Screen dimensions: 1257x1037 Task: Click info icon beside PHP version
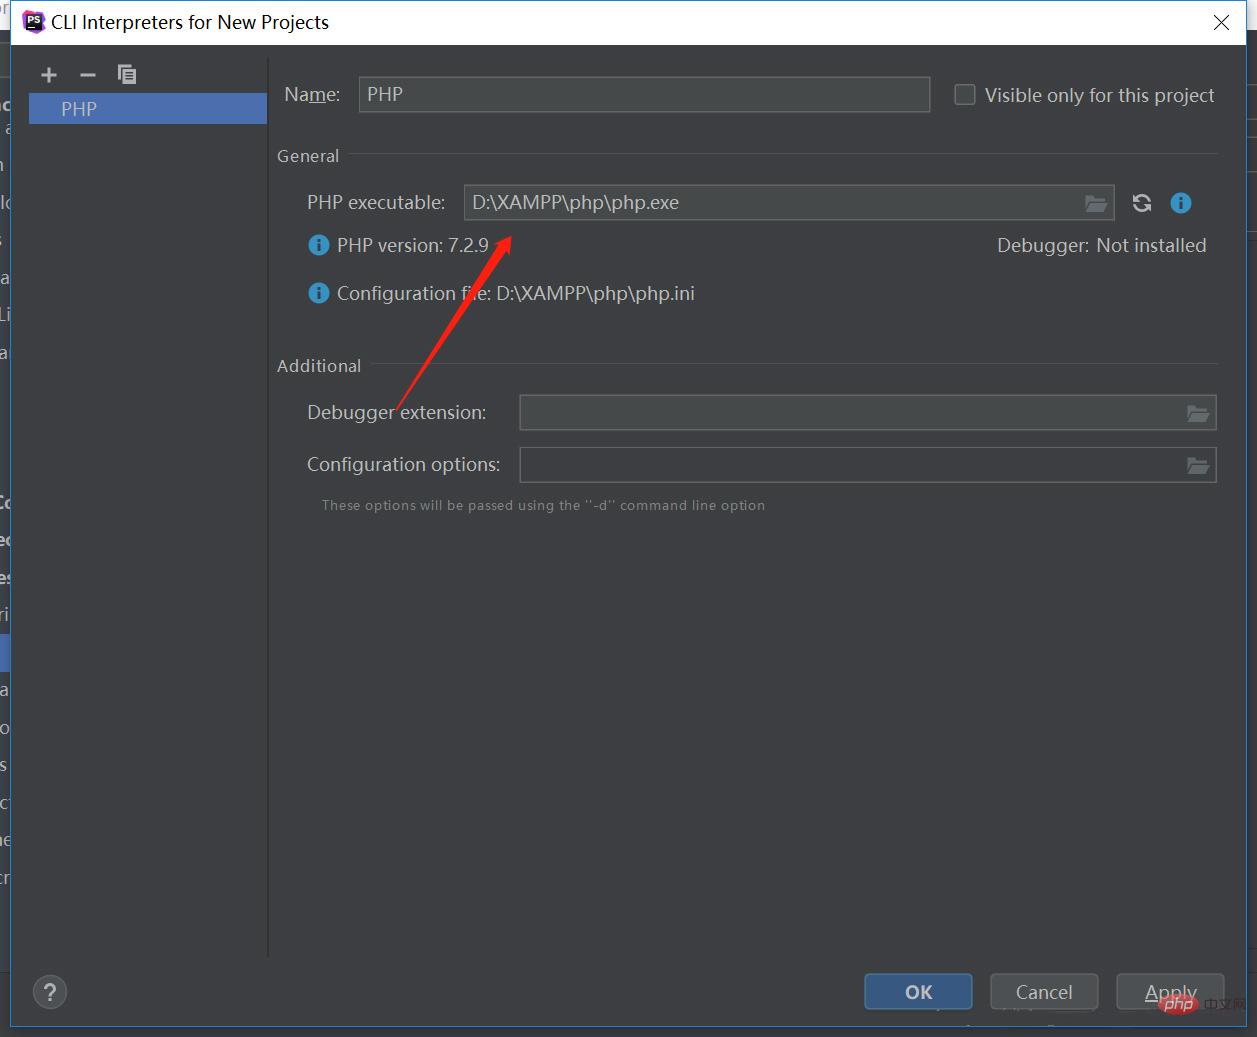coord(318,245)
